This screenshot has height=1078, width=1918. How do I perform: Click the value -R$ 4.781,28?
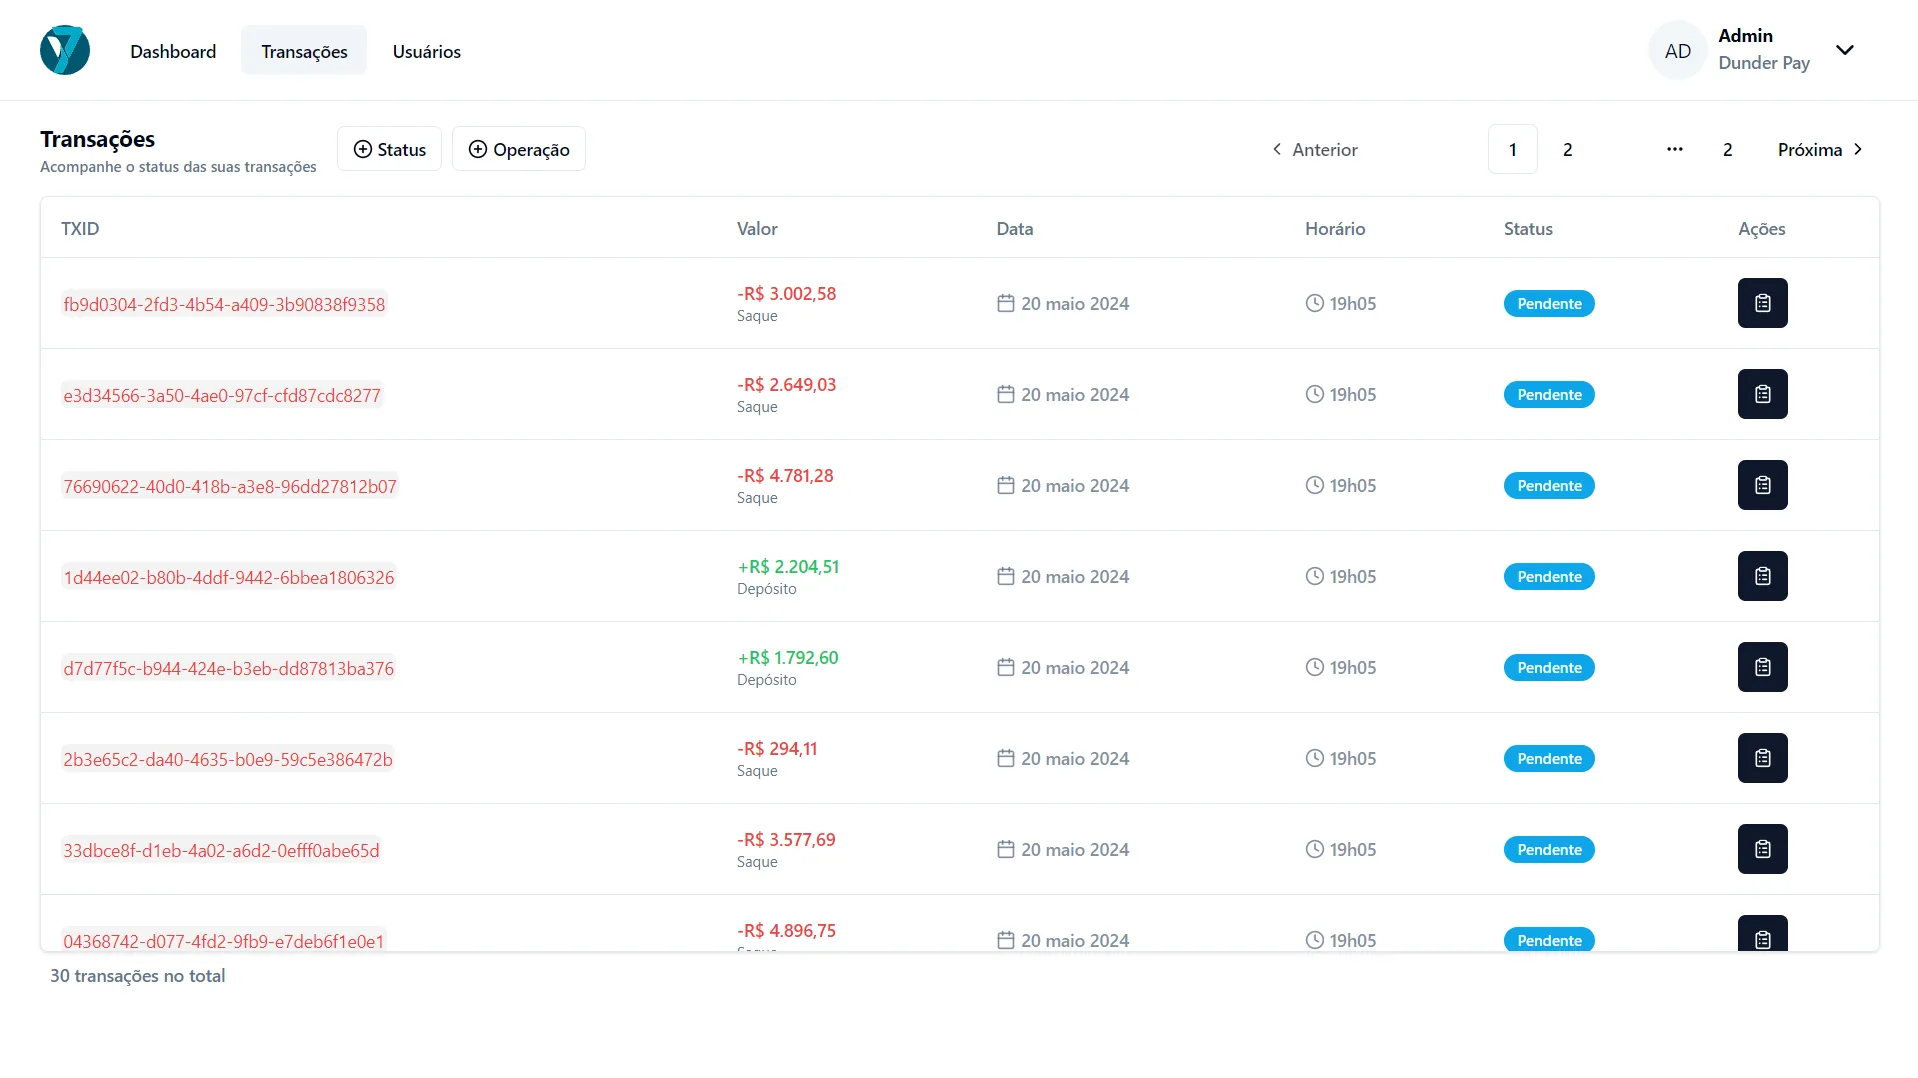(x=785, y=475)
